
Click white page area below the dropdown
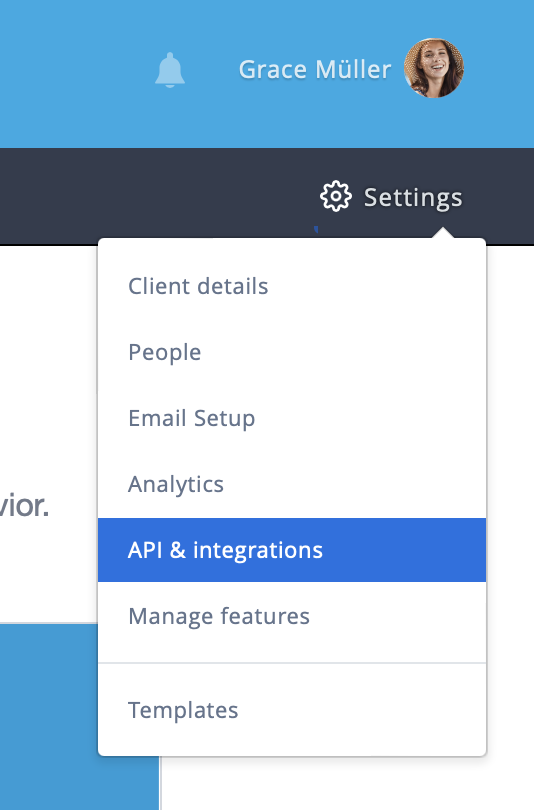point(347,785)
